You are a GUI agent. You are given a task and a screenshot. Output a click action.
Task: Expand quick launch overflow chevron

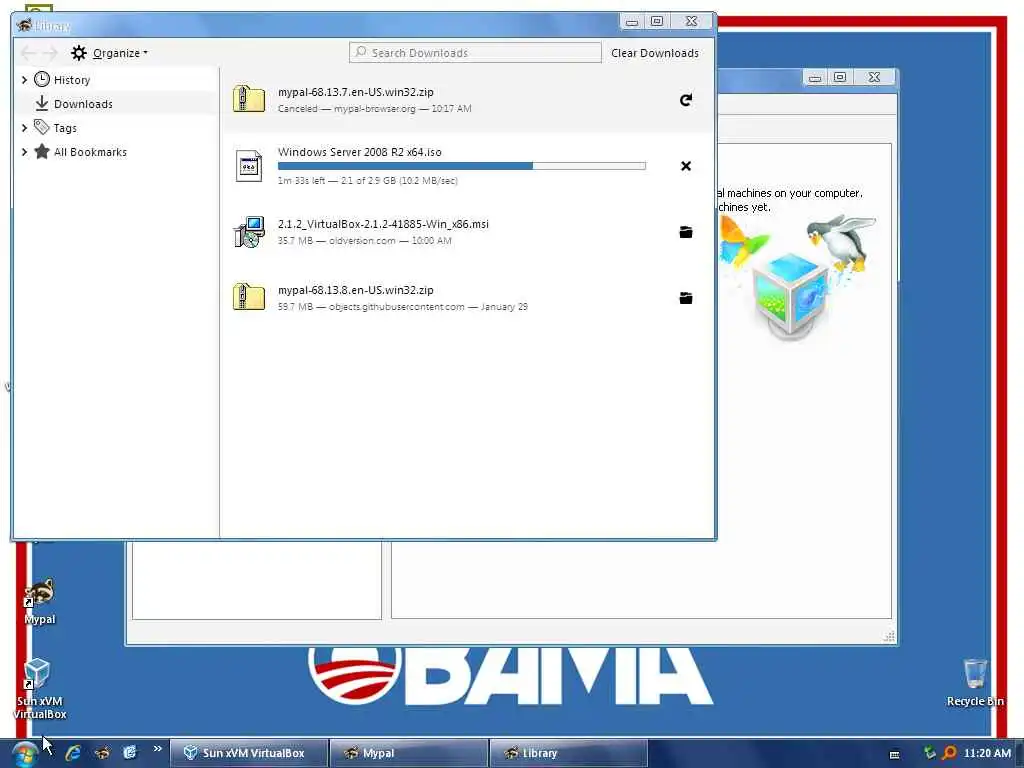click(x=157, y=749)
